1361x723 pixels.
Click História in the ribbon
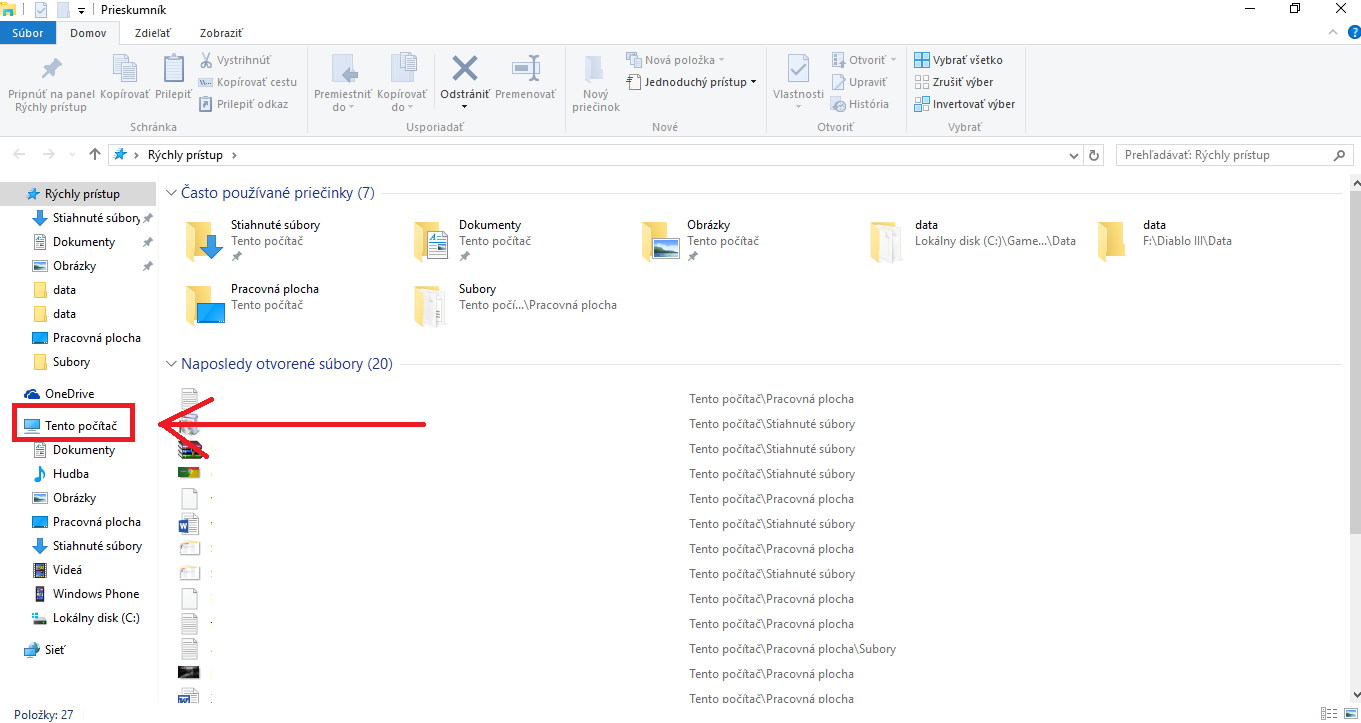859,104
